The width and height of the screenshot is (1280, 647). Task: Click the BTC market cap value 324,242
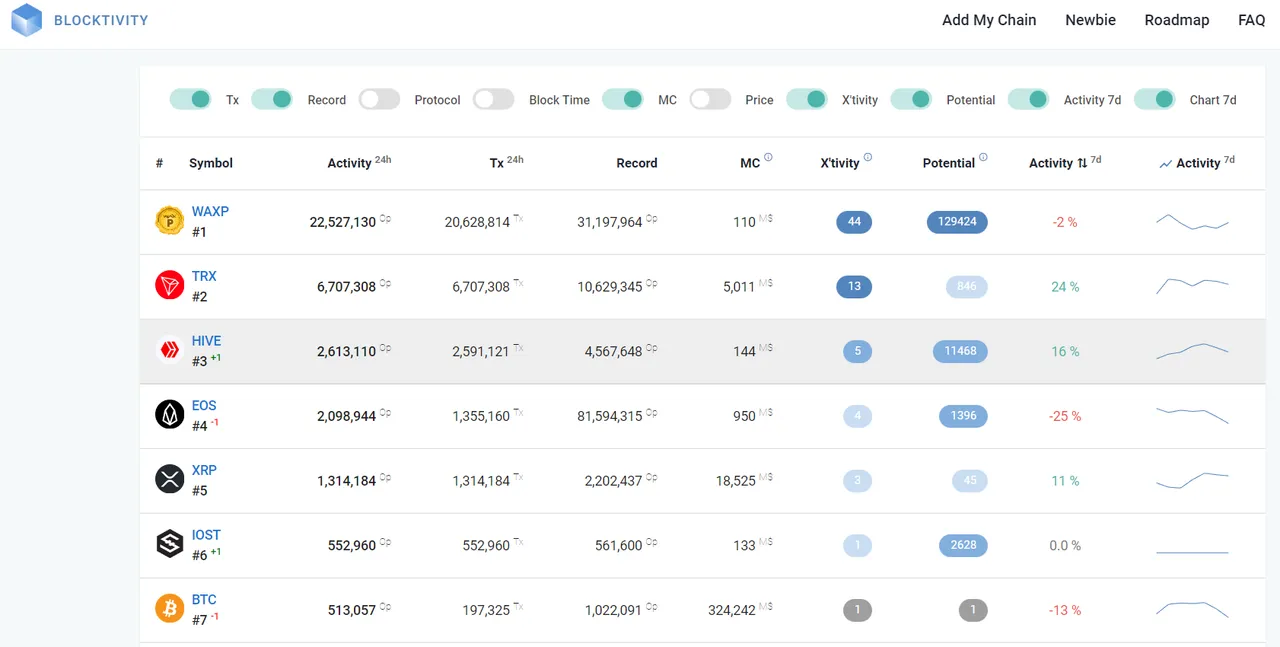coord(731,610)
